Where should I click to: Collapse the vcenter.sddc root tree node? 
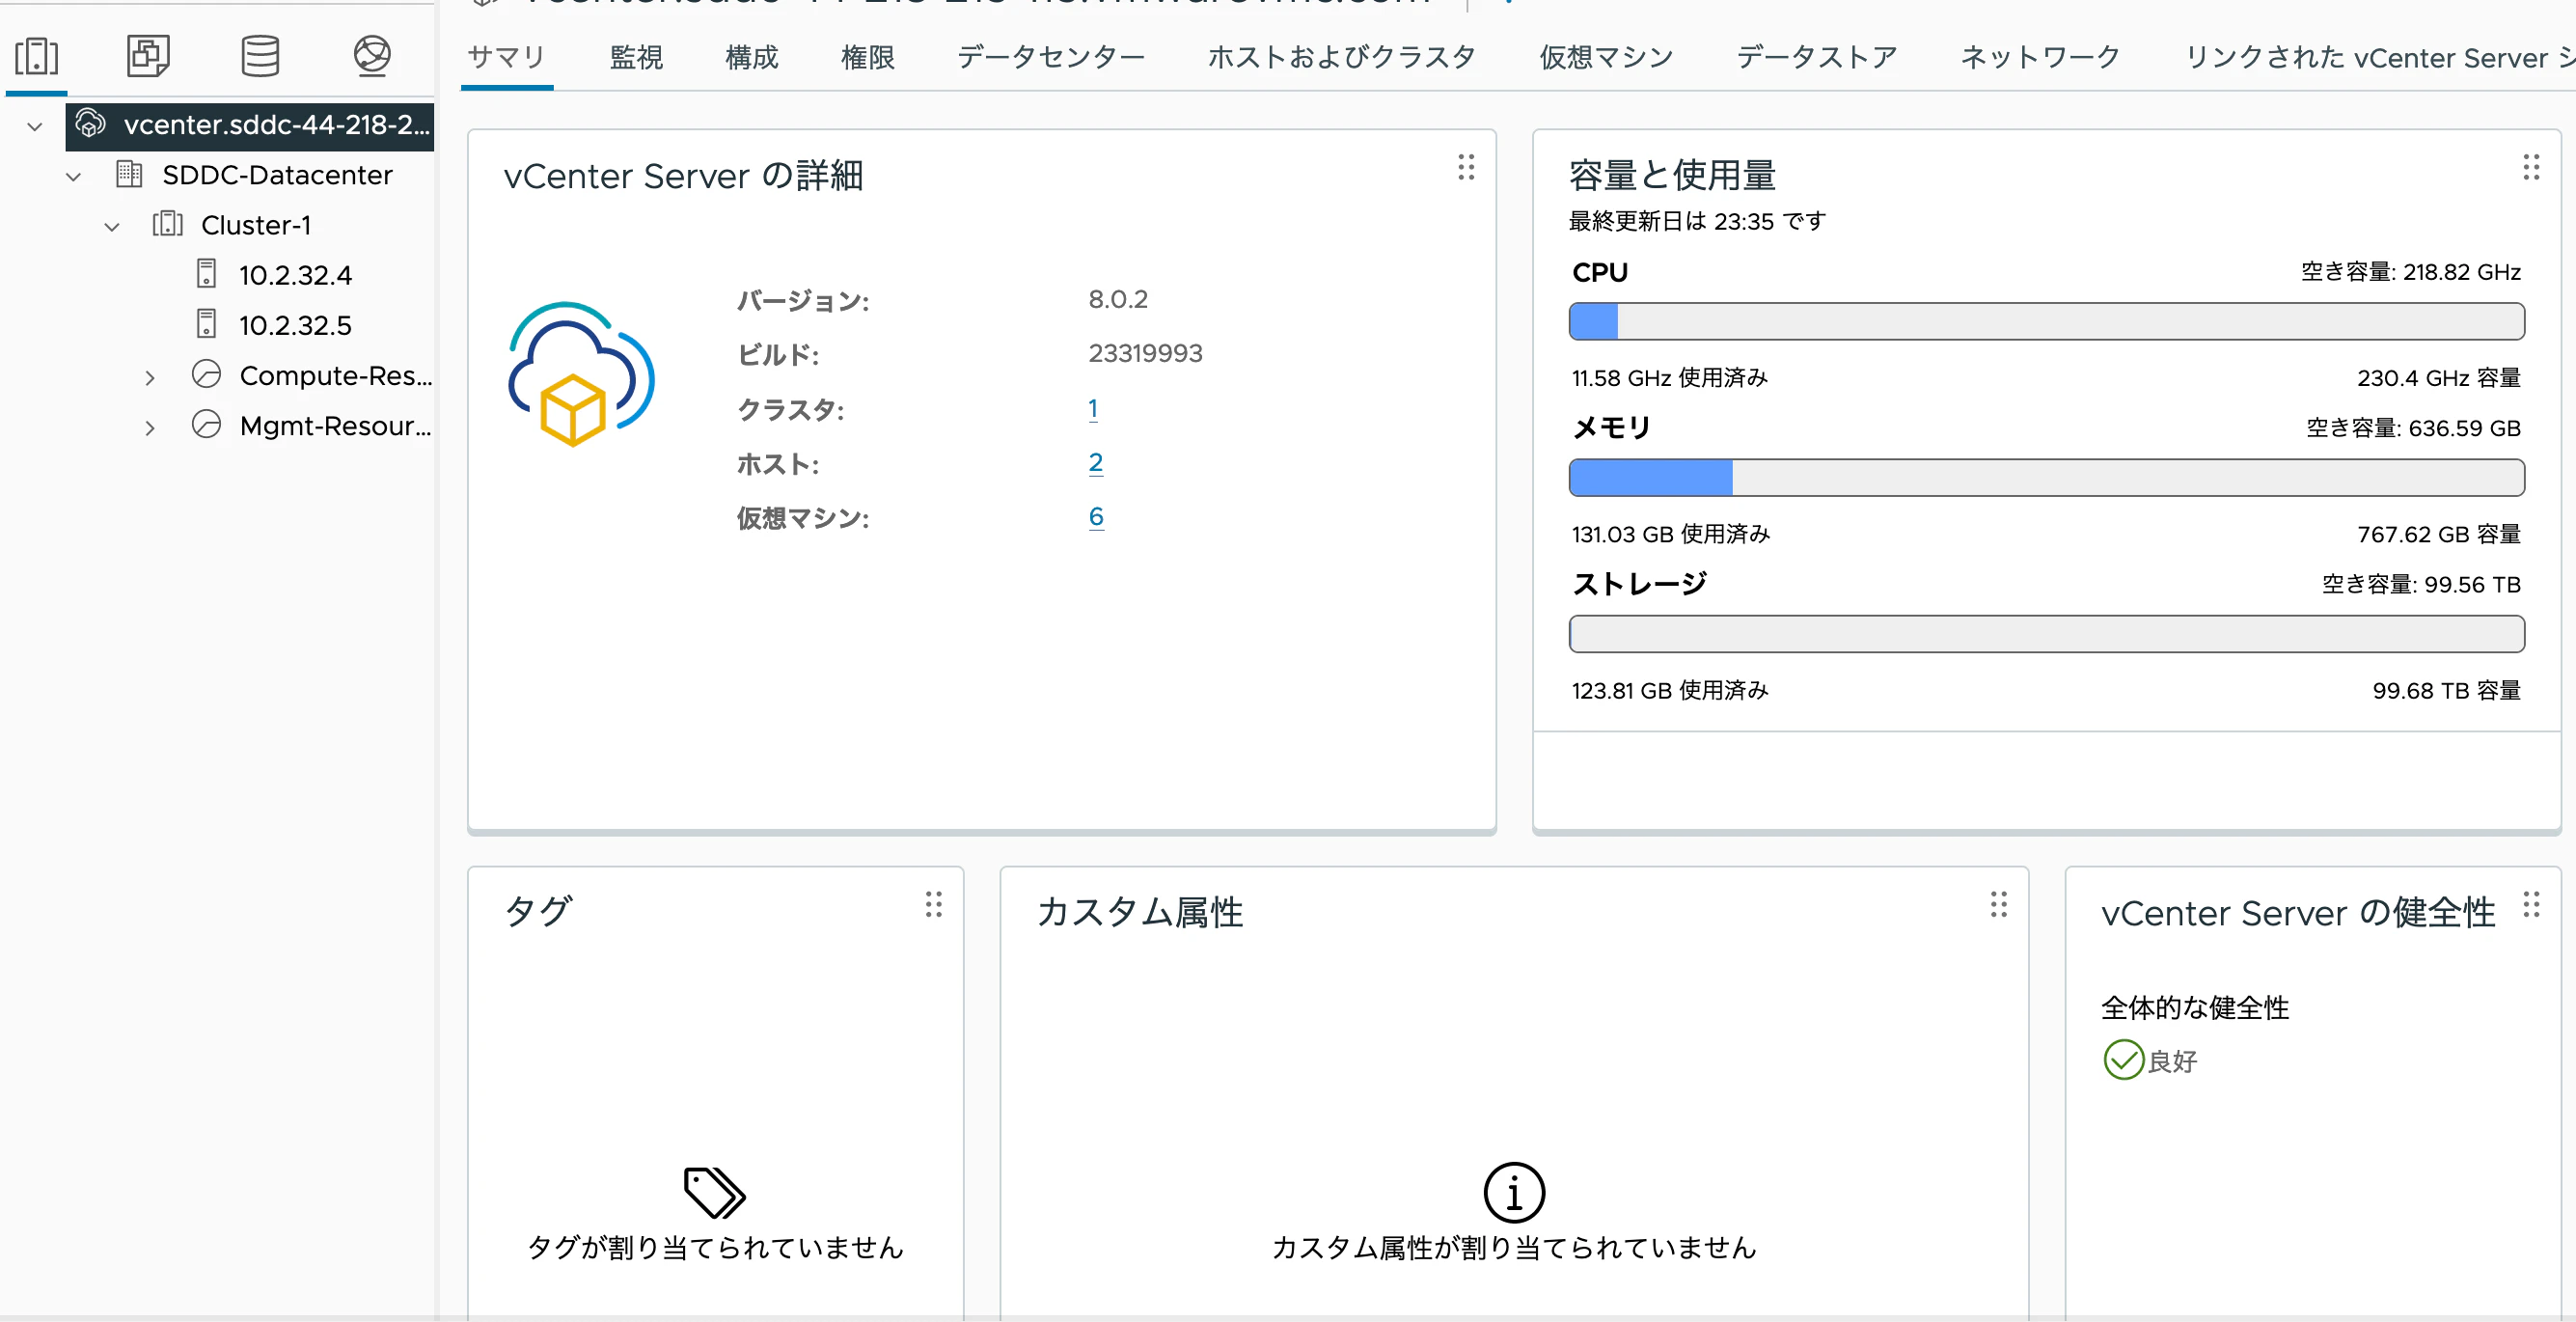tap(35, 127)
